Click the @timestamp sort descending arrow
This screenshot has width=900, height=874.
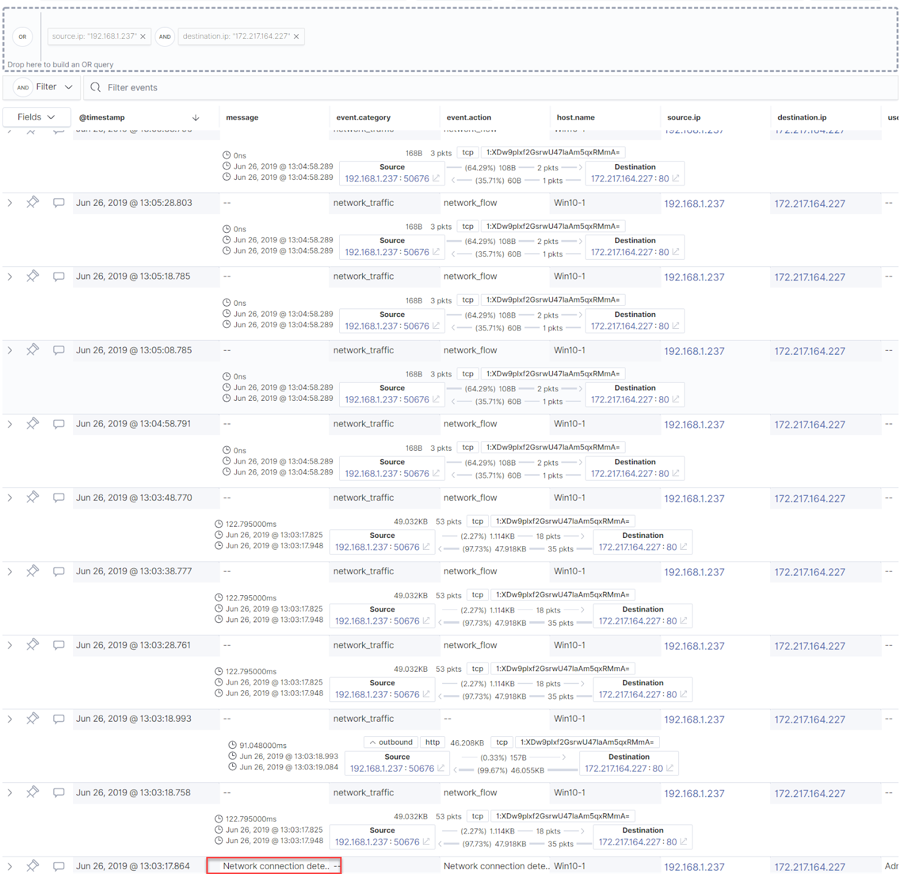click(x=196, y=118)
